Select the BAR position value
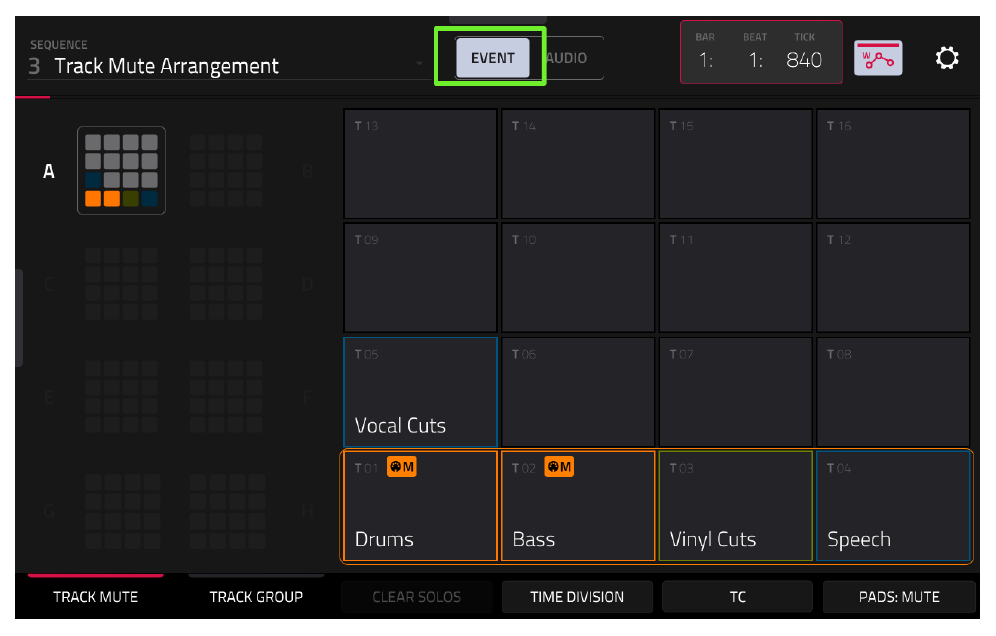 tap(706, 60)
